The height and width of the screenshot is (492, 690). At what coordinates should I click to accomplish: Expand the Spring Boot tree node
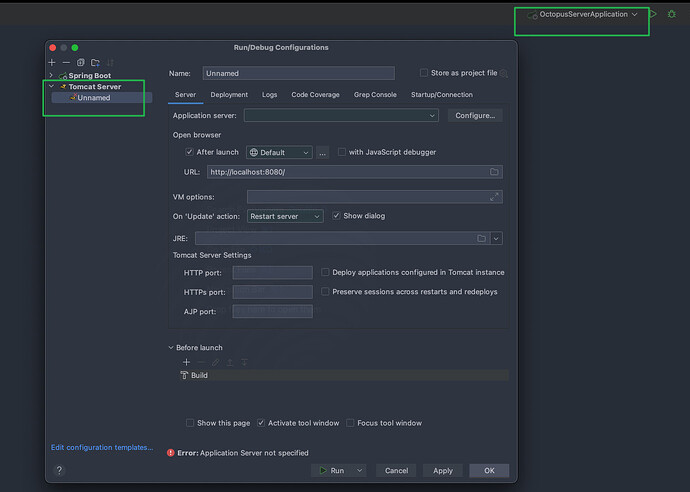click(x=51, y=75)
